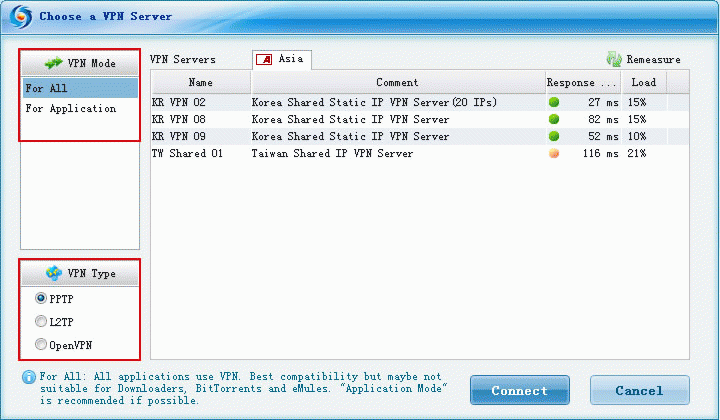Switch to the Asia tab
Screen dimensions: 720x420
click(x=282, y=60)
